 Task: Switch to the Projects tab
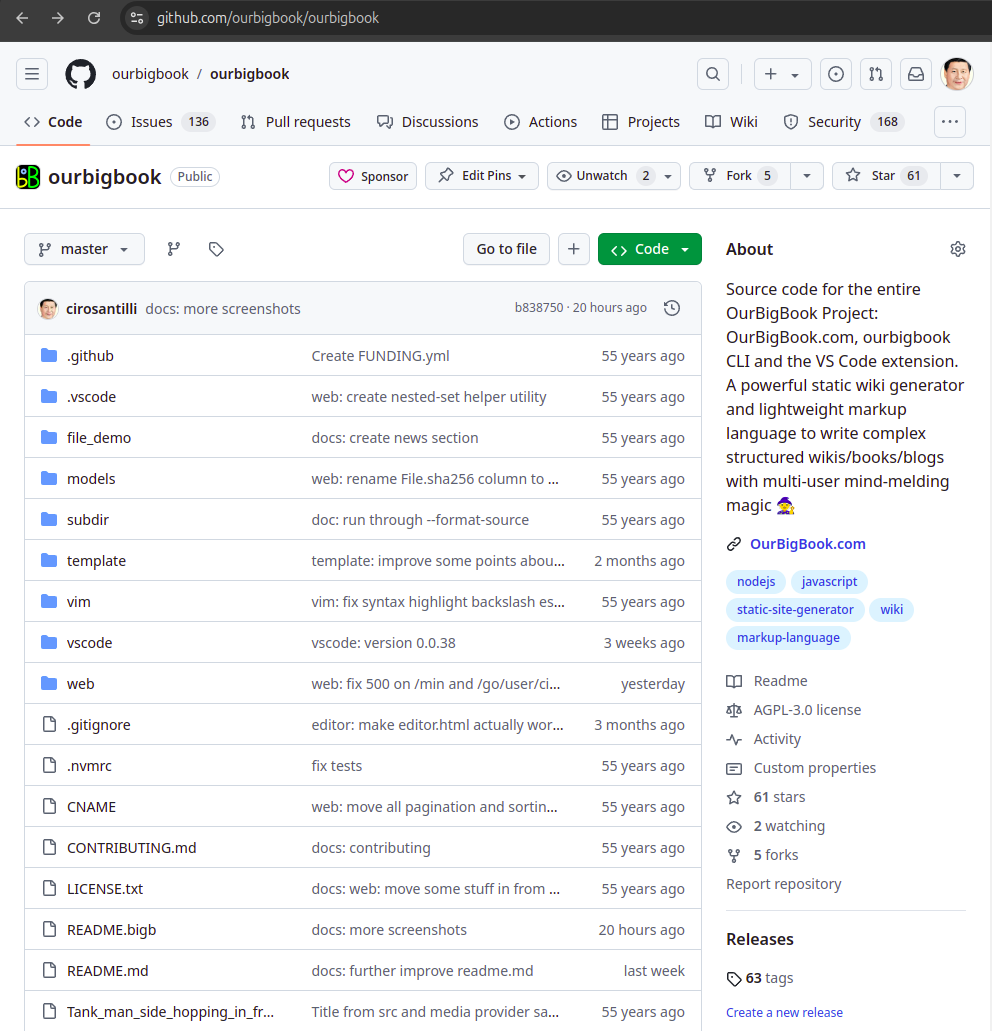click(641, 122)
